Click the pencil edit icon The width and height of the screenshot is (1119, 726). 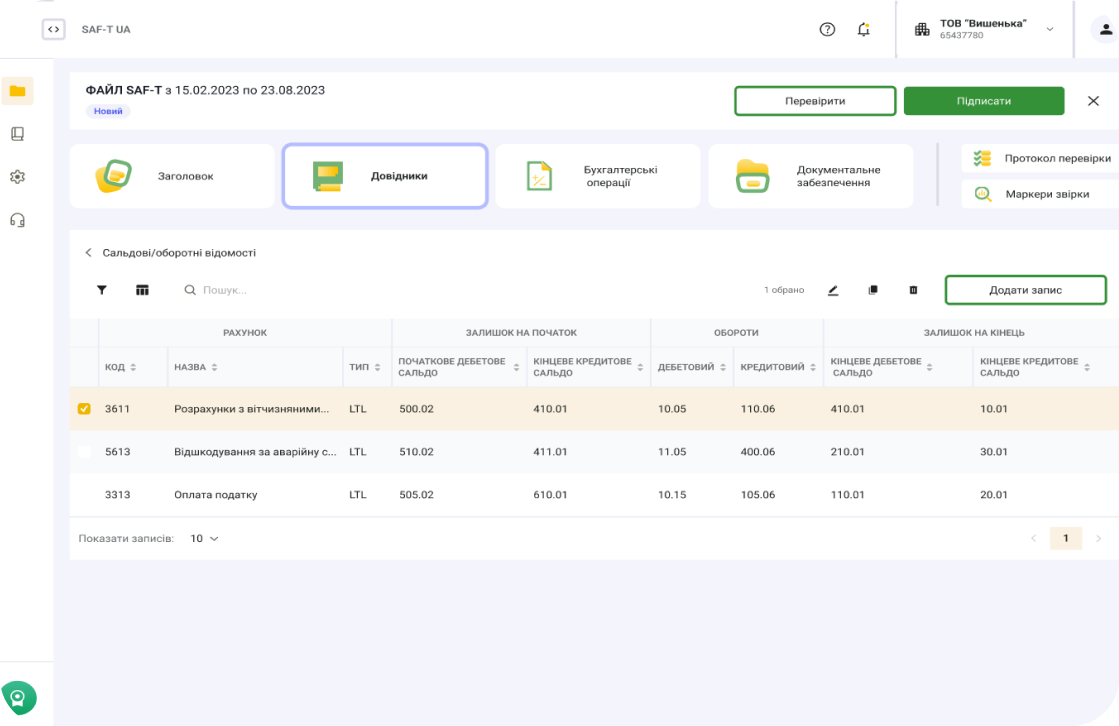[833, 290]
